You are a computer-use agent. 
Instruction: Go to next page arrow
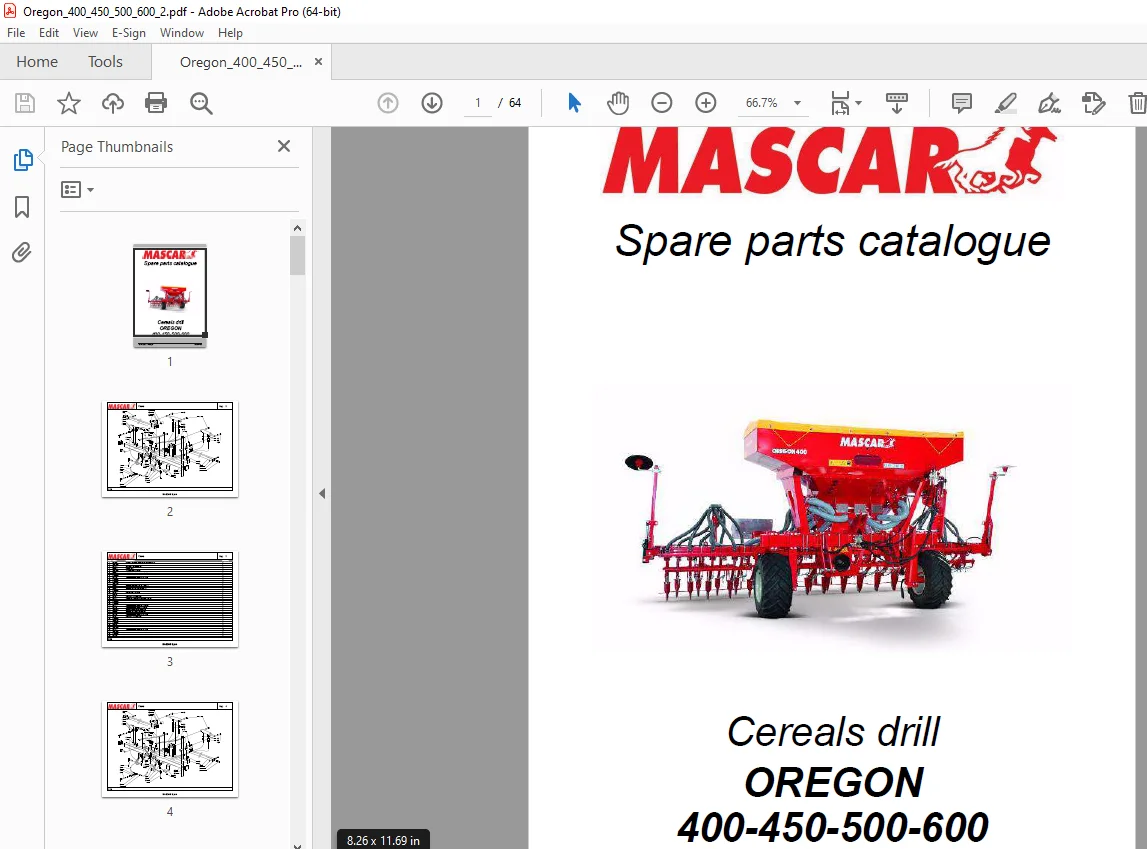(x=432, y=103)
